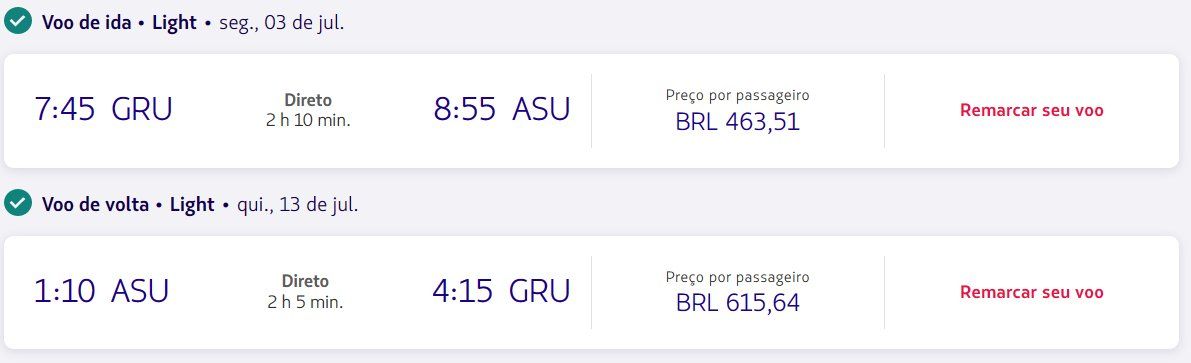Select the outbound GRU to ASU flight card

tap(596, 111)
